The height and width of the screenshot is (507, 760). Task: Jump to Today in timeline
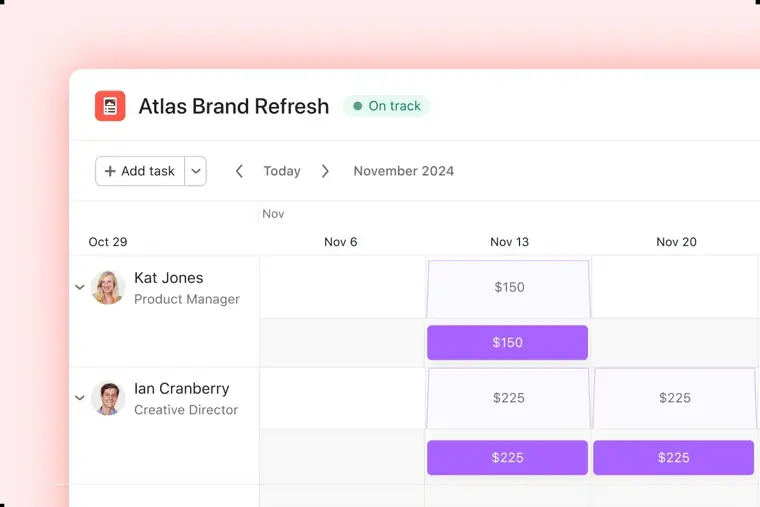282,171
